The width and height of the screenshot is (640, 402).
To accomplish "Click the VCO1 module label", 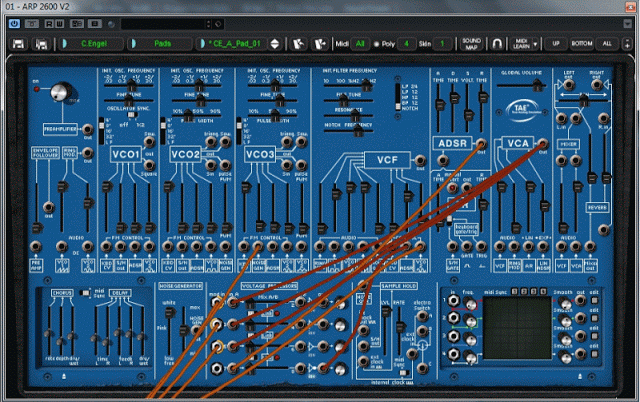I will pos(126,155).
